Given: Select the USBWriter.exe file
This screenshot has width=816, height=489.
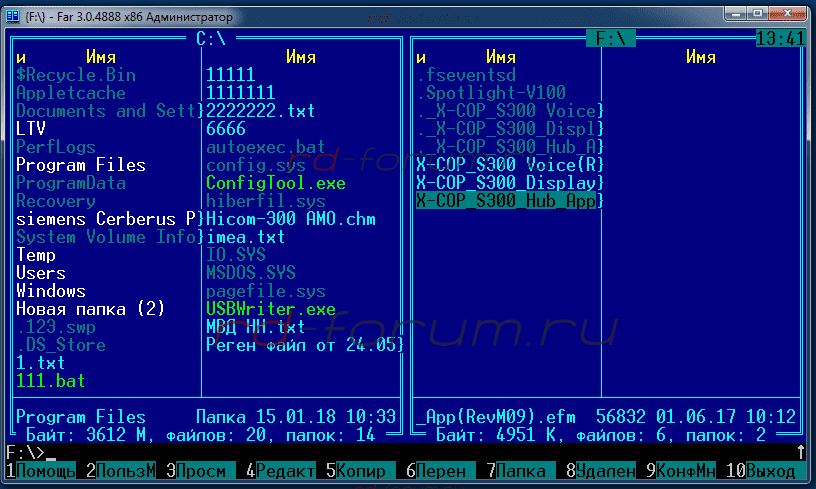Looking at the screenshot, I should [x=271, y=309].
